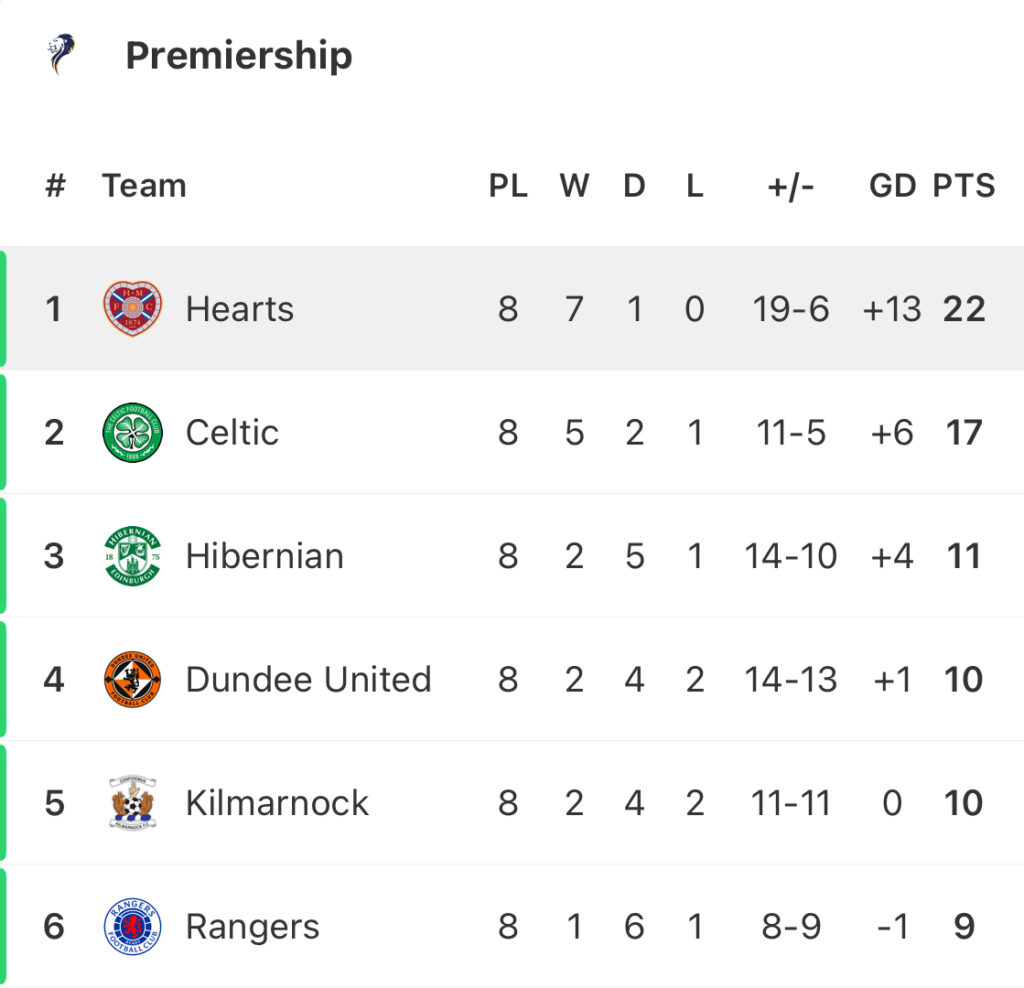Image resolution: width=1024 pixels, height=988 pixels.
Task: Click the Kilmarnock club crest
Action: [133, 803]
